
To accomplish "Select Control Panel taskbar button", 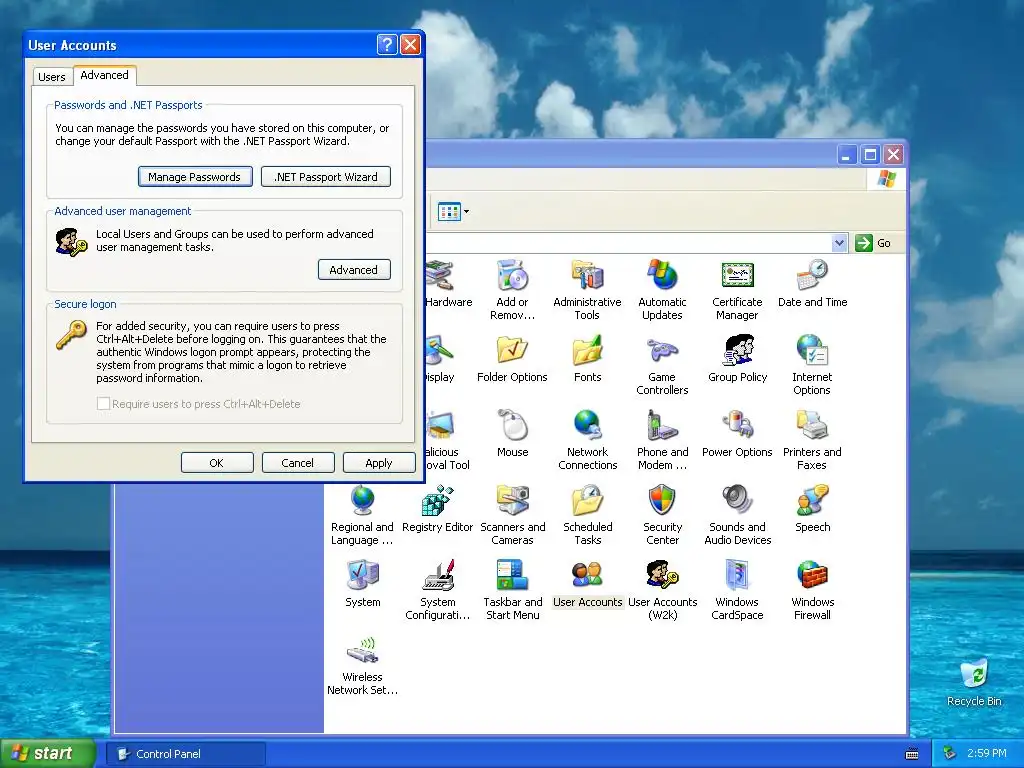I will (x=186, y=754).
